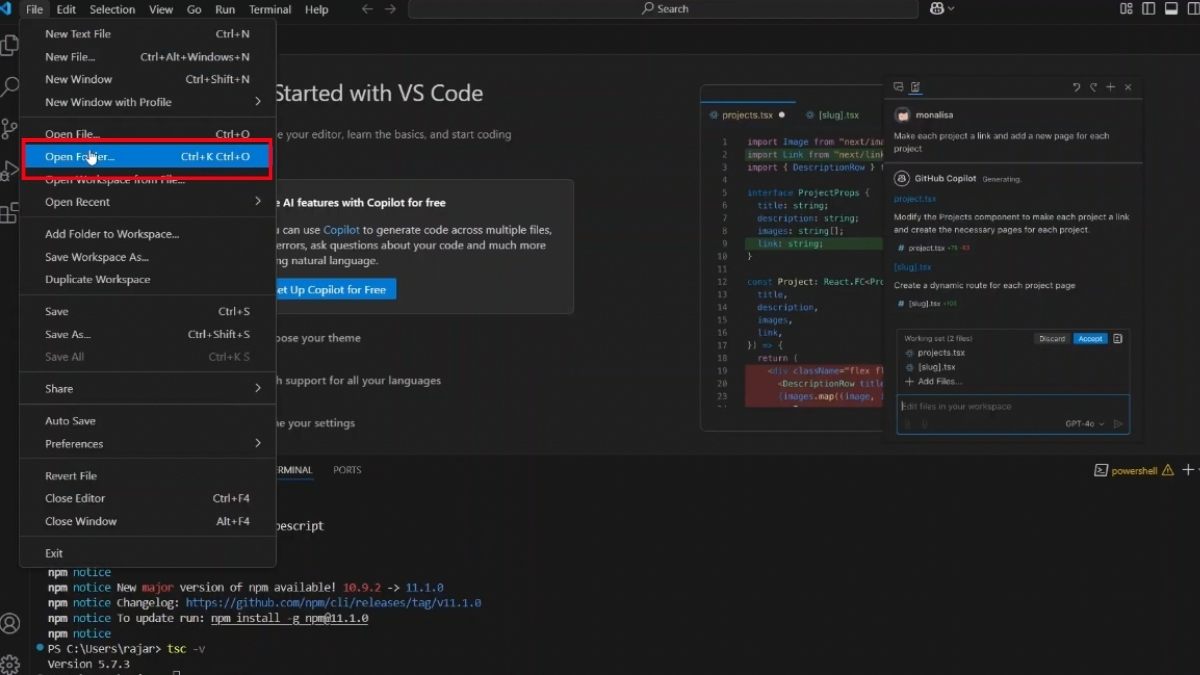This screenshot has height=675, width=1200.
Task: Choose Open Workspace from File...
Action: [148, 180]
